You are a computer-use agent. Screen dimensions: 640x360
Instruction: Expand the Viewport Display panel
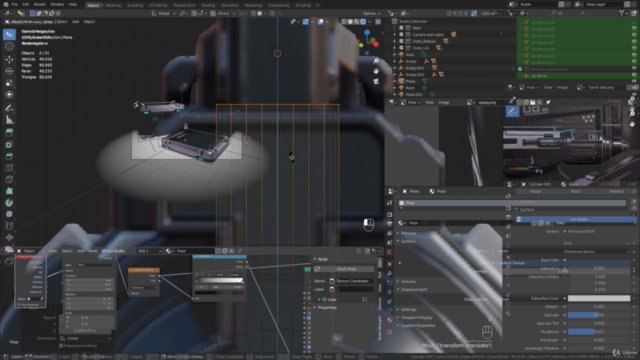[416, 318]
